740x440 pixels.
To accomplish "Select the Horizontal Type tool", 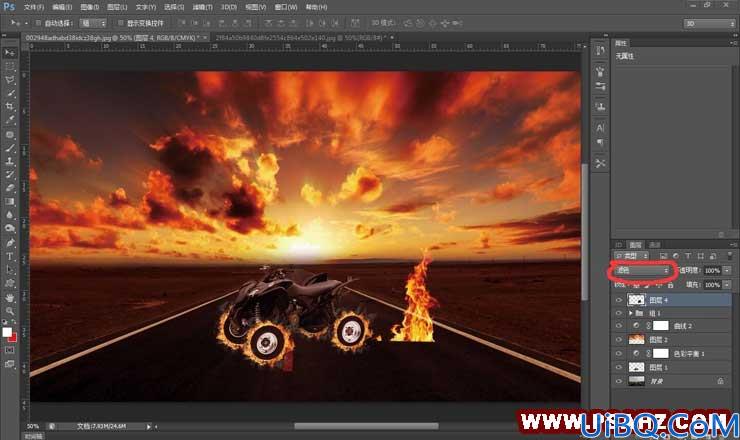I will pos(9,256).
